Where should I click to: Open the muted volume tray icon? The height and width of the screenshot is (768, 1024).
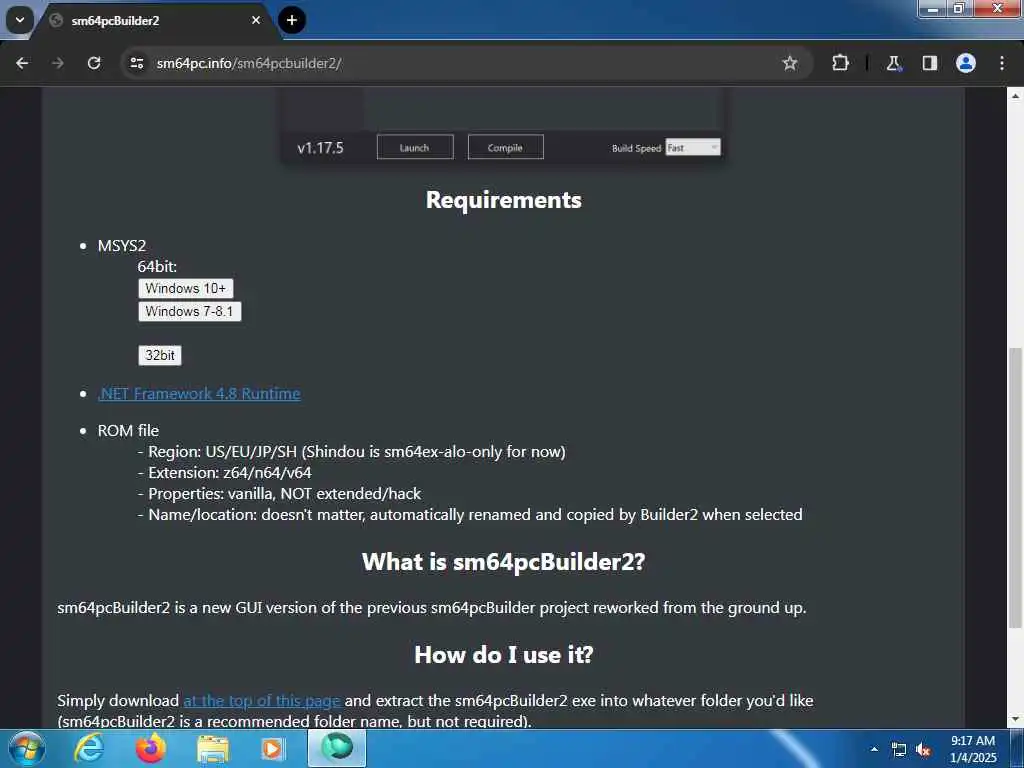(923, 749)
